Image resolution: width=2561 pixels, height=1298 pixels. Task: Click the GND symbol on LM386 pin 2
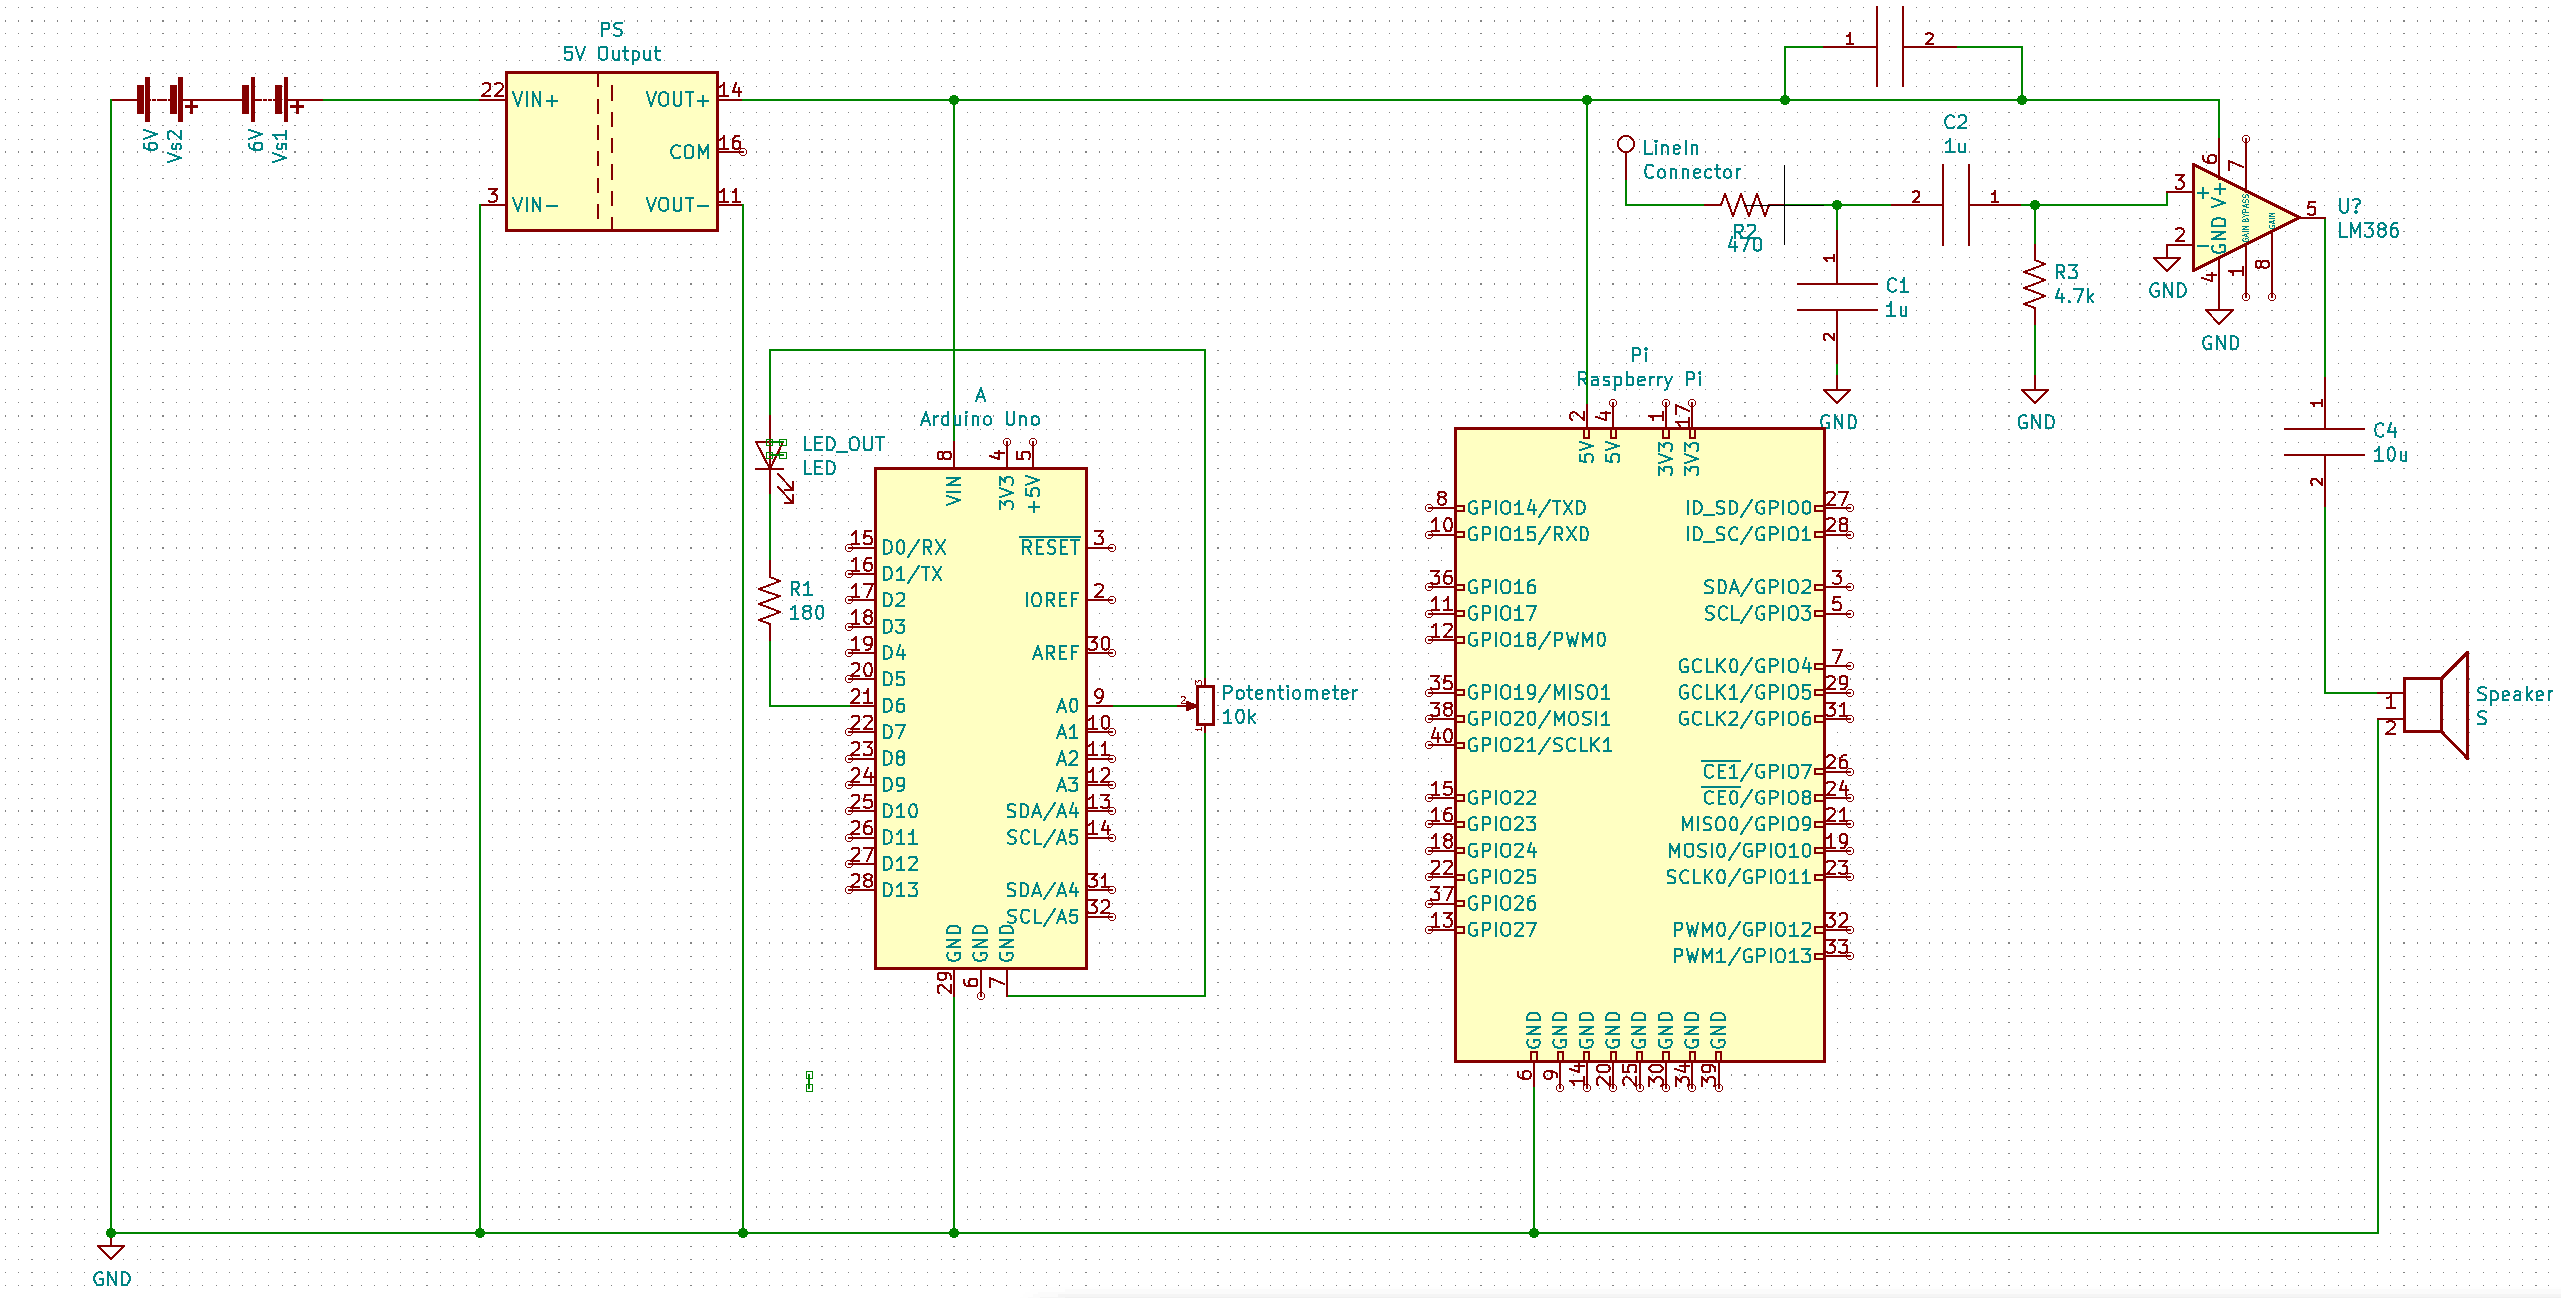click(2167, 264)
